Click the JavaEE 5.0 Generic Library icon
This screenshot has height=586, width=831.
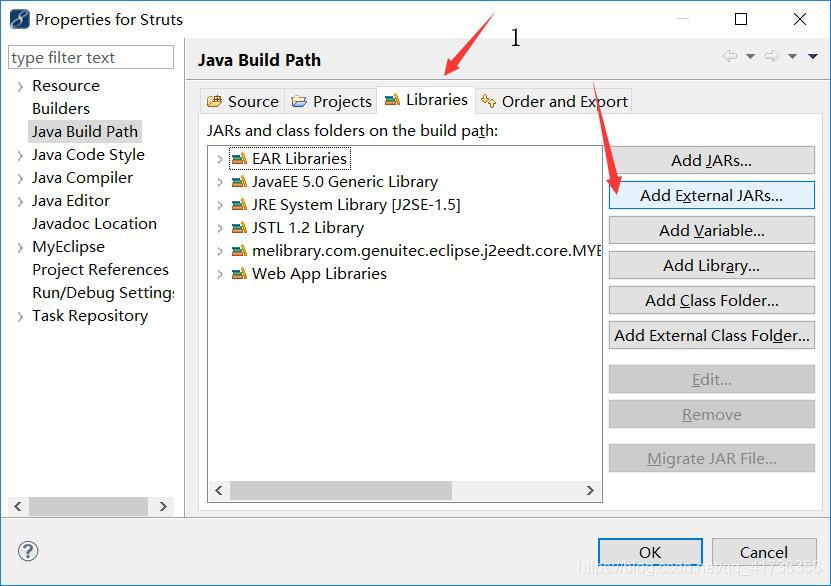click(240, 182)
